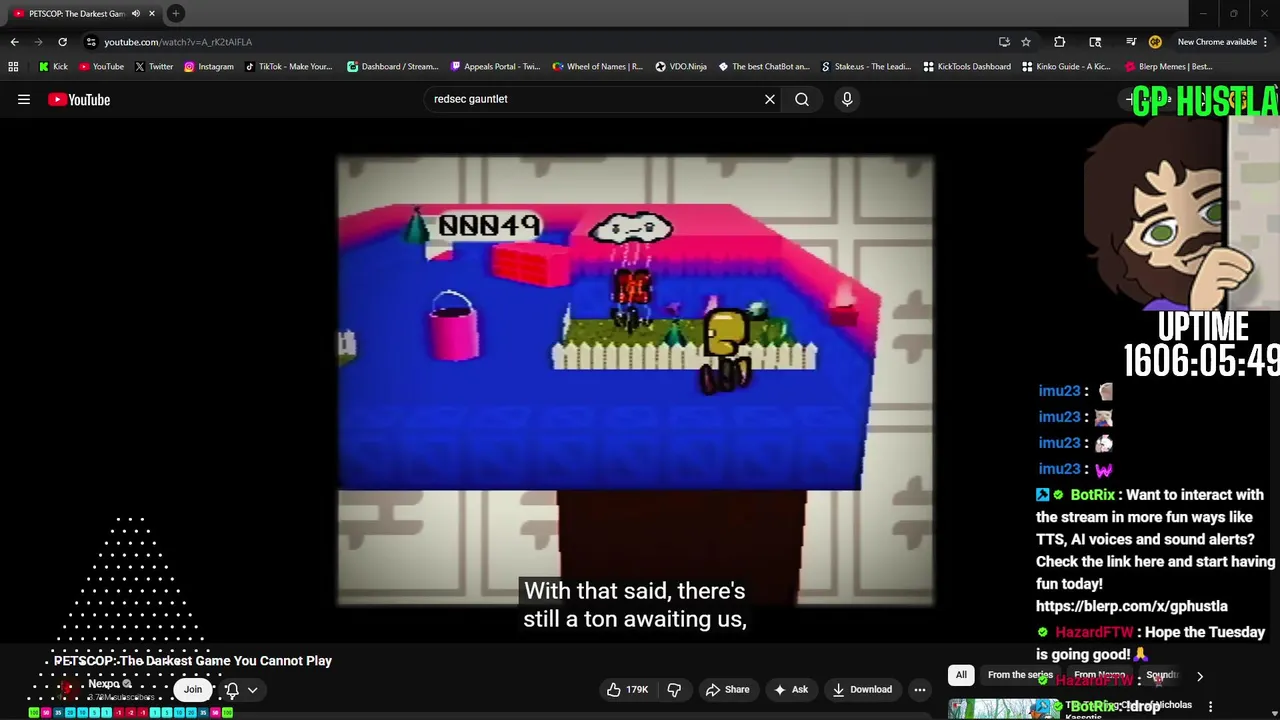Viewport: 1280px width, 720px height.
Task: Clear the 'redsec gauntlet' search text
Action: (x=770, y=99)
